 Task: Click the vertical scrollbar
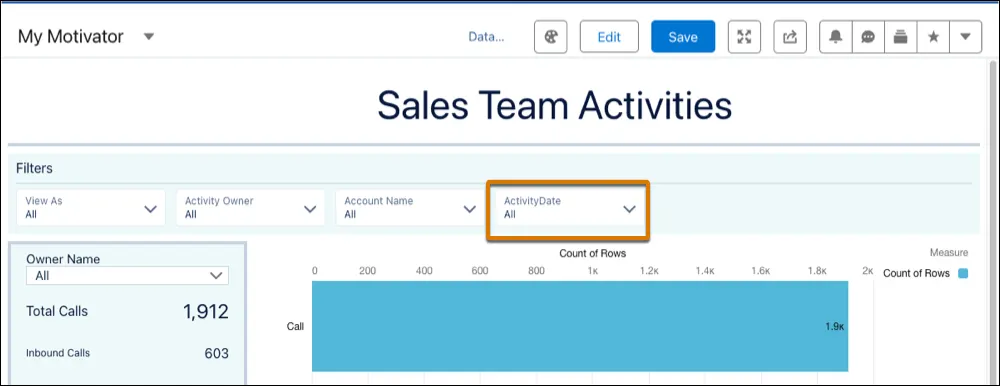click(992, 223)
